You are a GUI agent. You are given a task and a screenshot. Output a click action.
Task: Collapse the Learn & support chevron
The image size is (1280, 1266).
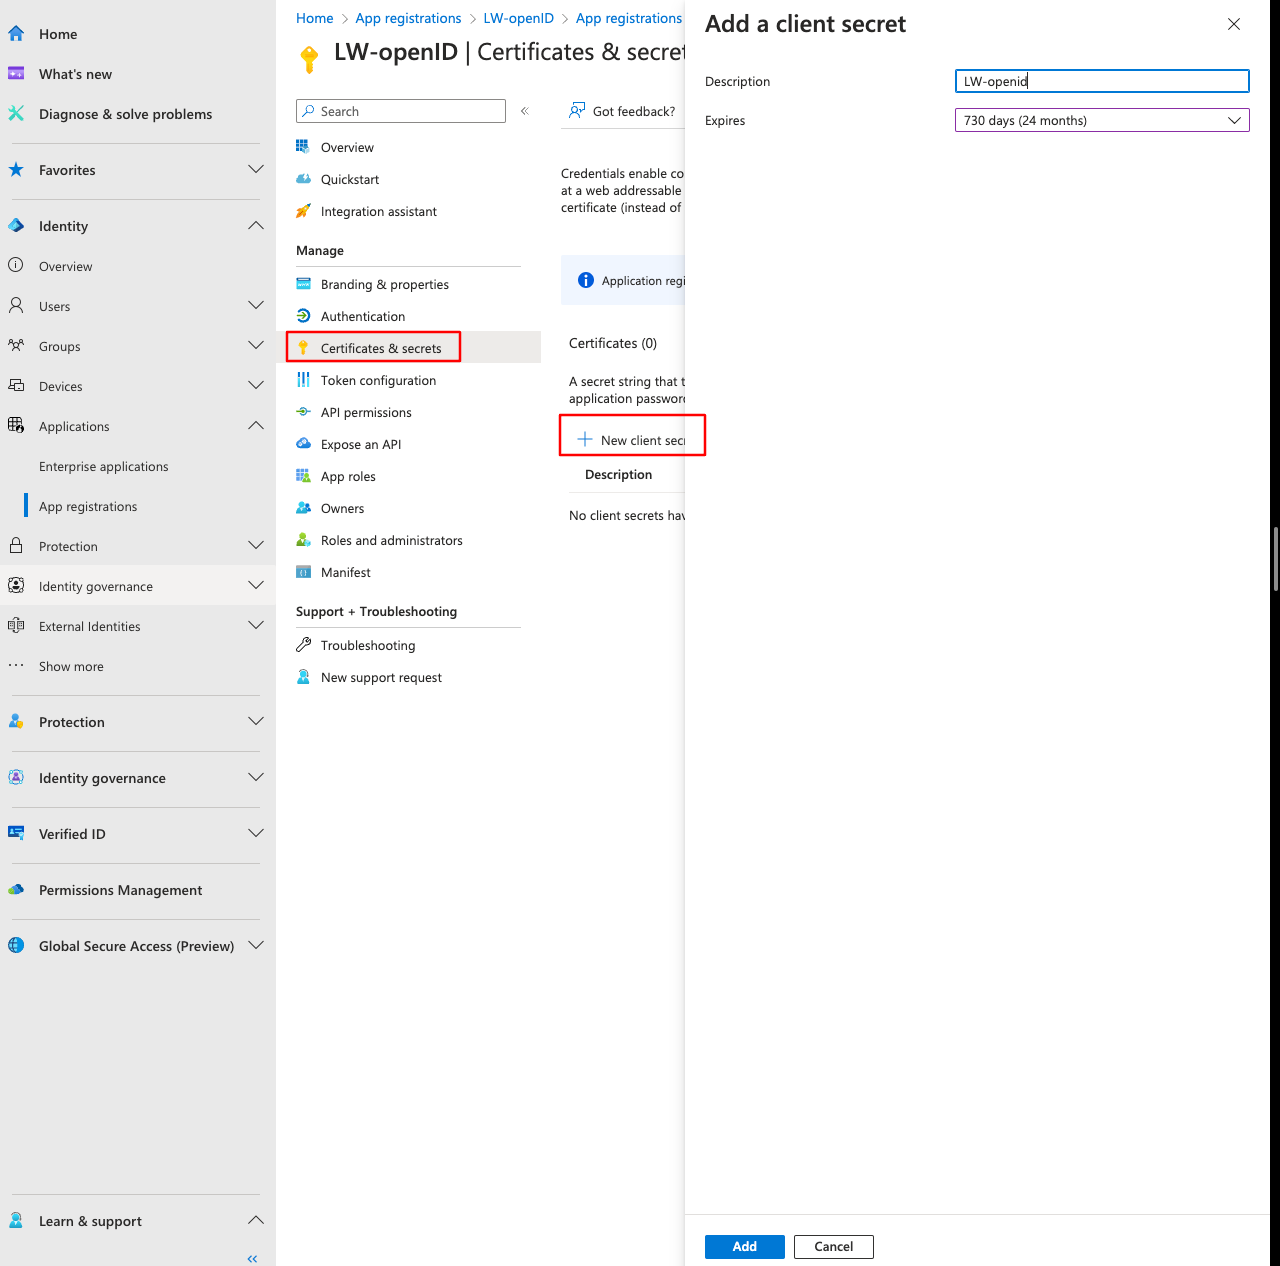tap(256, 1220)
